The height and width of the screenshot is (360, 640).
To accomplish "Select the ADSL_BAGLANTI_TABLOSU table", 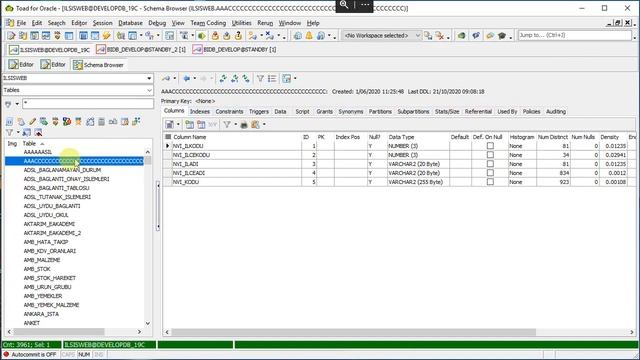I will [x=56, y=188].
